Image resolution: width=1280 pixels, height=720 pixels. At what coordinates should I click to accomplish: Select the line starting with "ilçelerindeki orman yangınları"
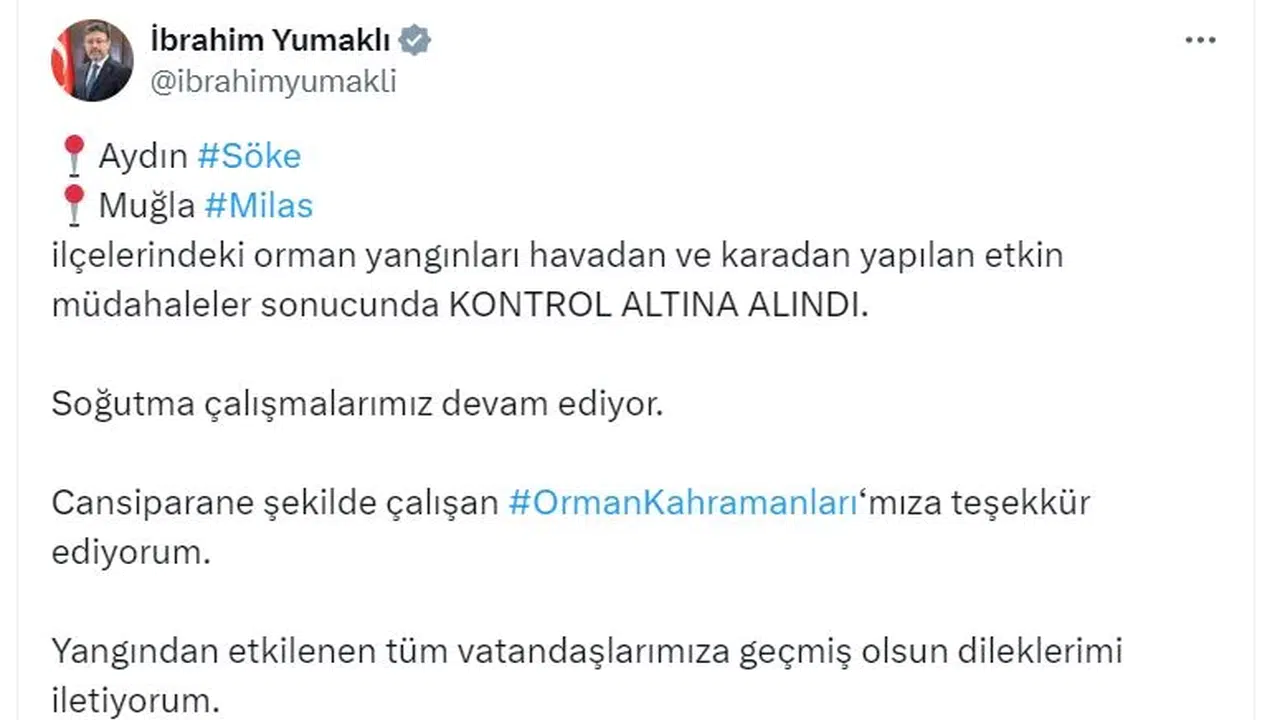tap(557, 256)
